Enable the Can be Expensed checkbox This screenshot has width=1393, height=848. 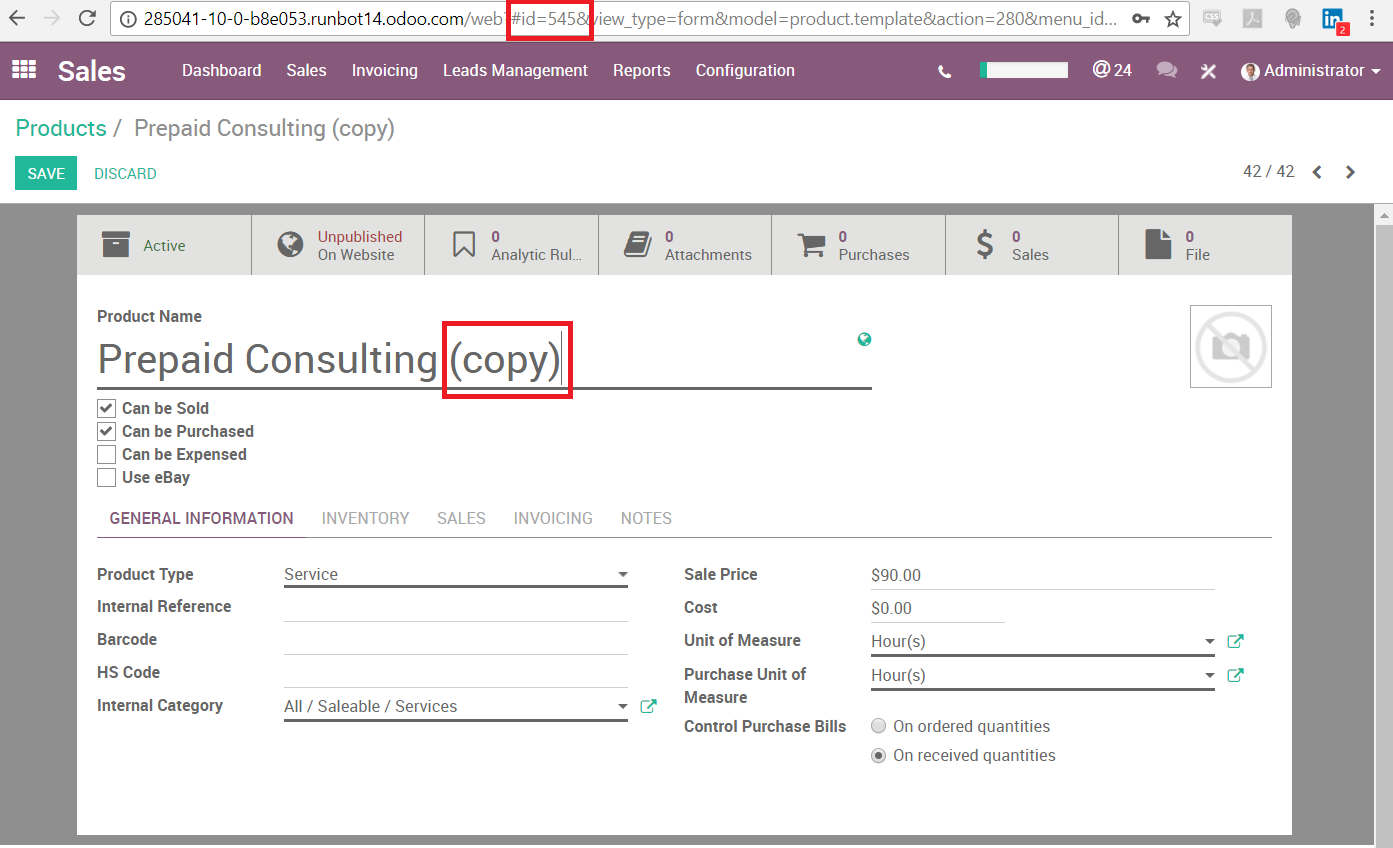(x=106, y=454)
